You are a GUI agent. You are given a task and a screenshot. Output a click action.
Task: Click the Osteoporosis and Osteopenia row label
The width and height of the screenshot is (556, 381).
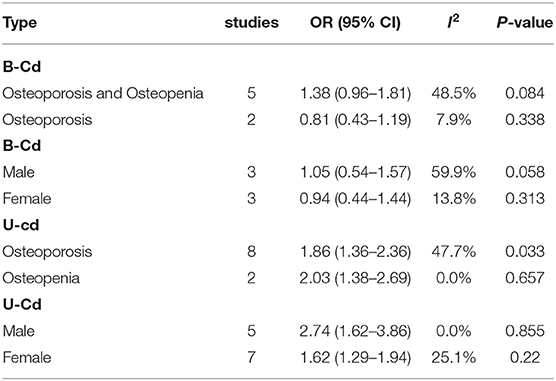(x=103, y=93)
